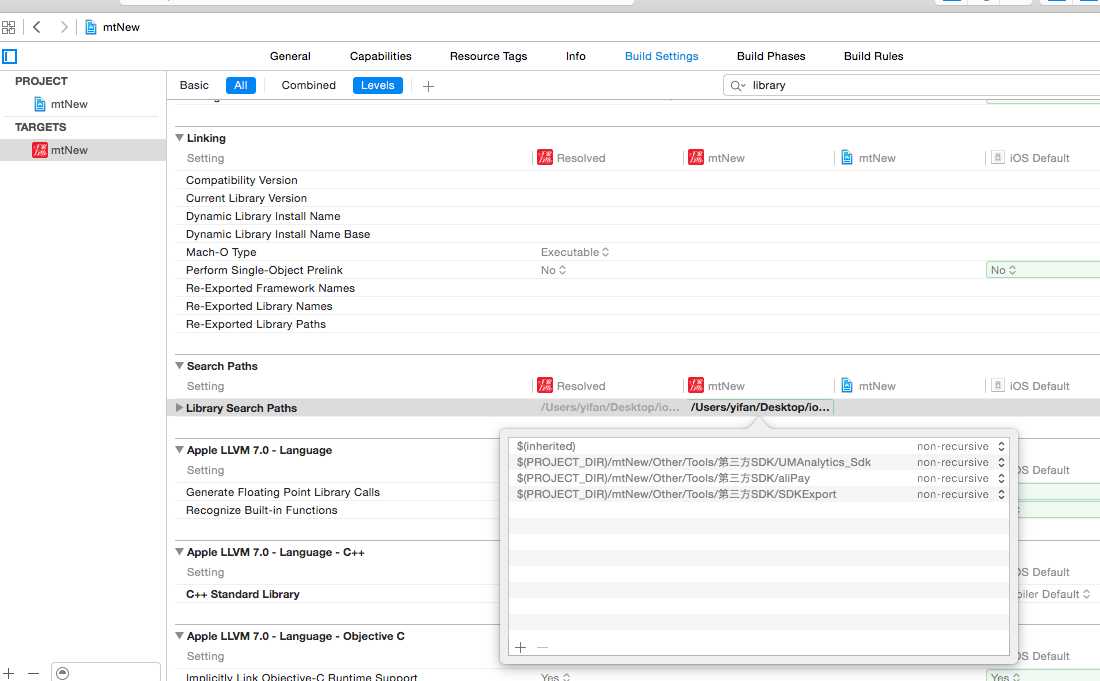Click mtNew target column icon in Linking header

[696, 157]
